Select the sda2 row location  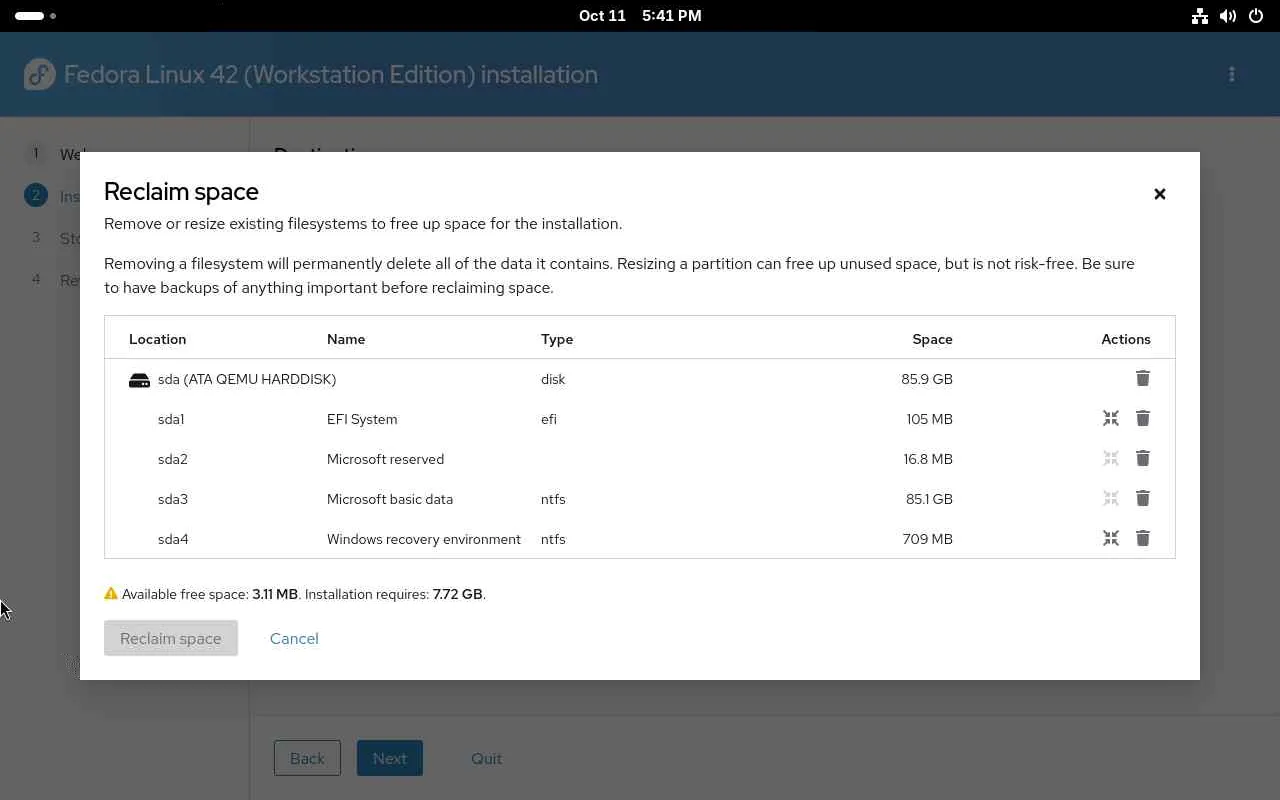point(173,459)
